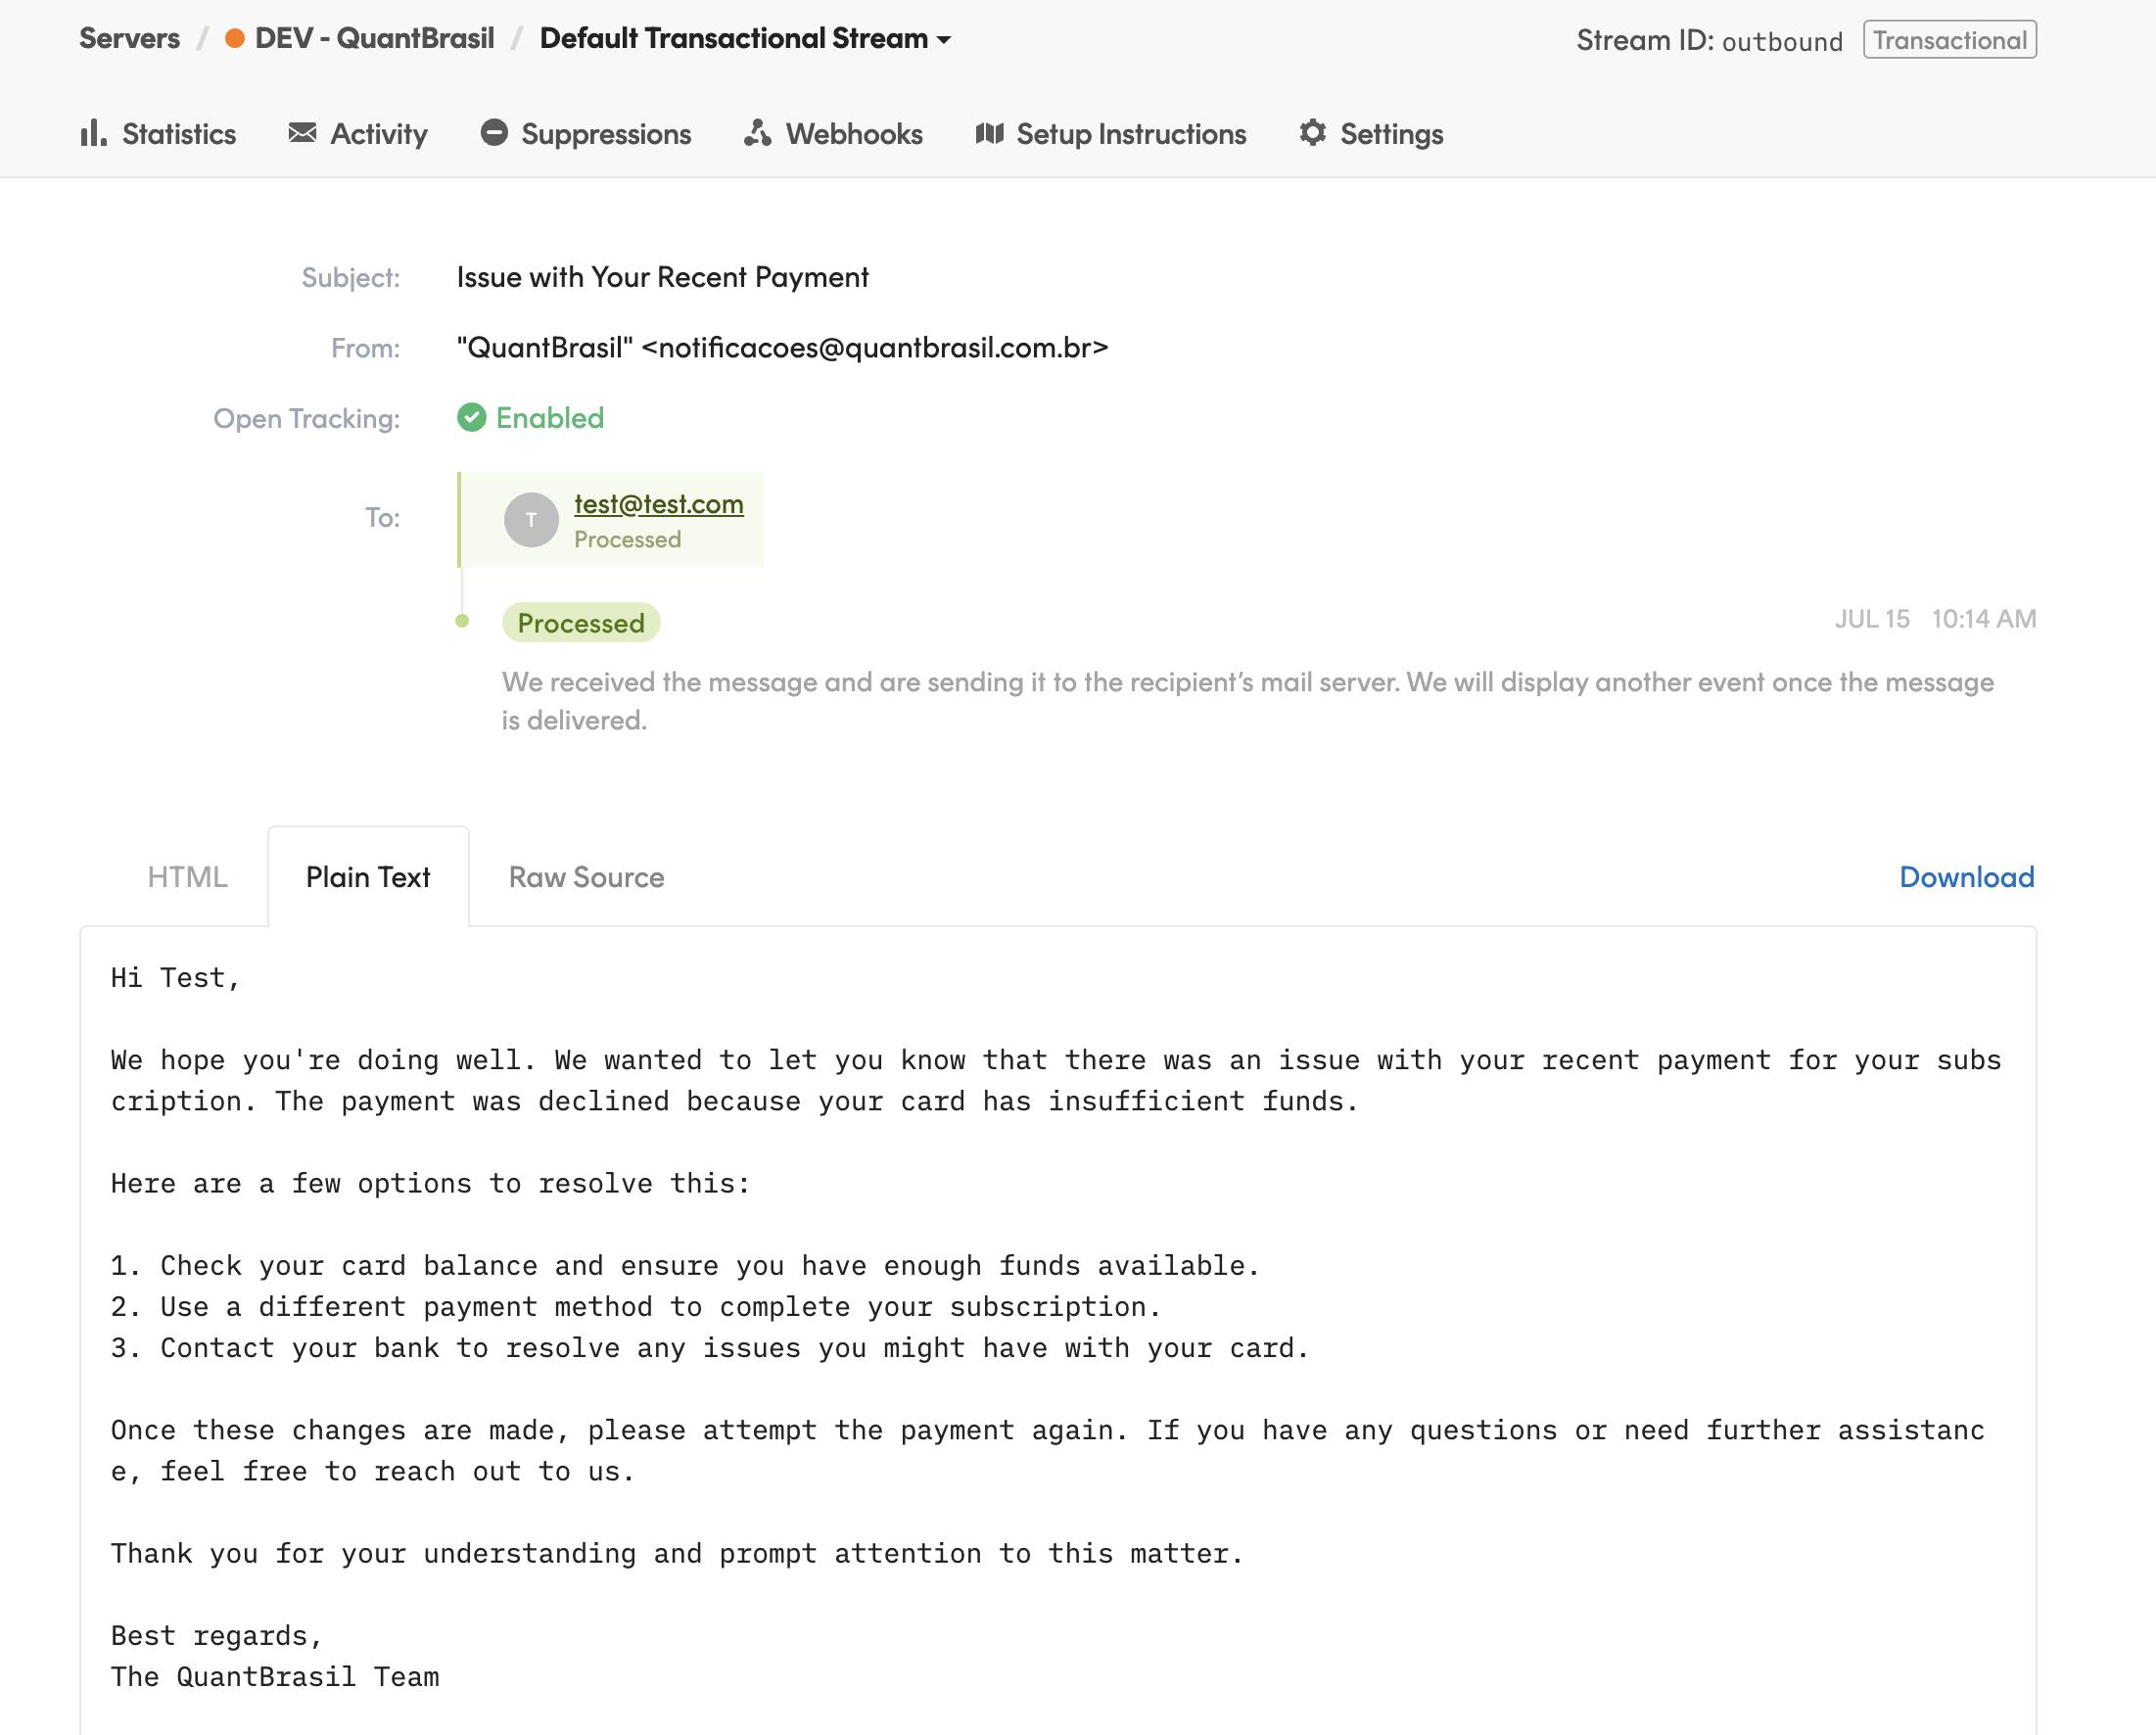Click the Download link
Image resolution: width=2156 pixels, height=1735 pixels.
tap(1966, 878)
